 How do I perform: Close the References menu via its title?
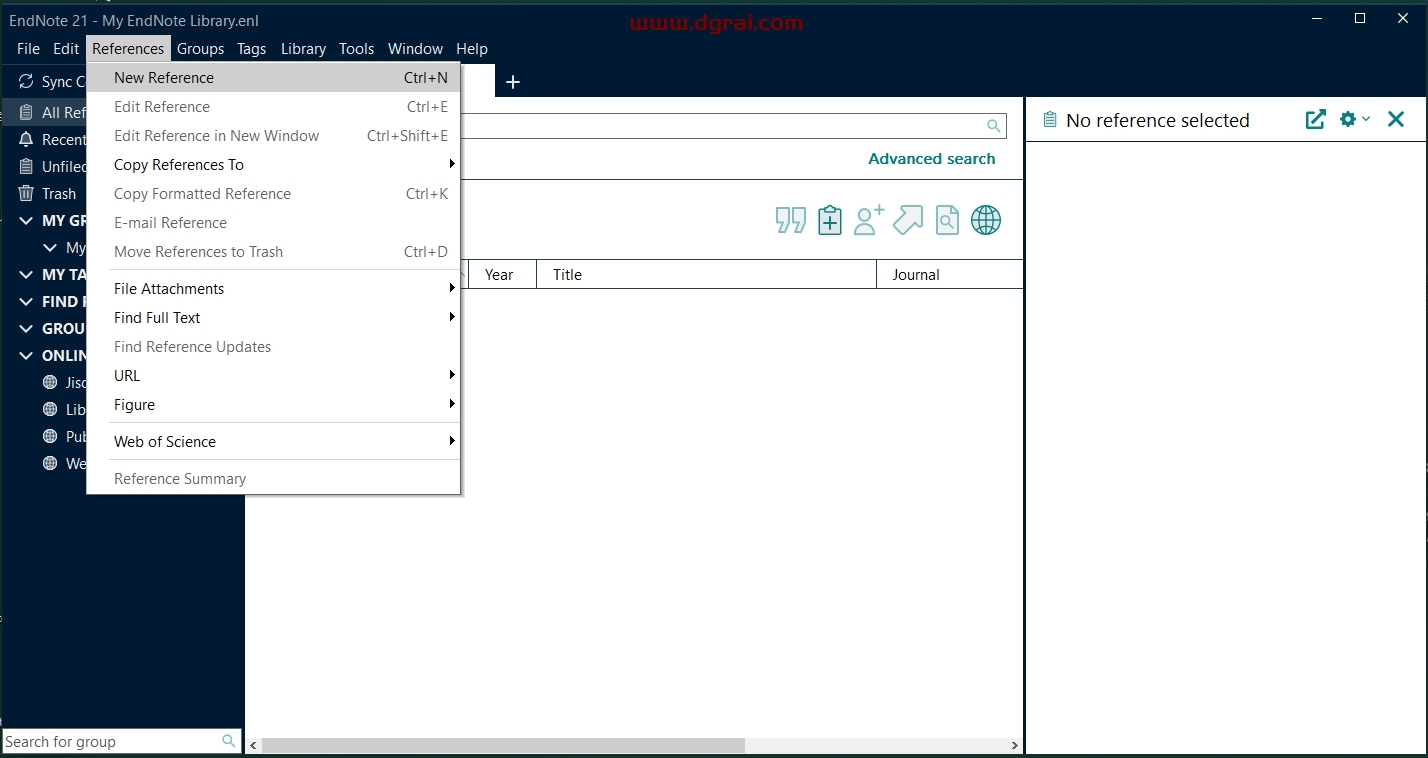pyautogui.click(x=128, y=48)
